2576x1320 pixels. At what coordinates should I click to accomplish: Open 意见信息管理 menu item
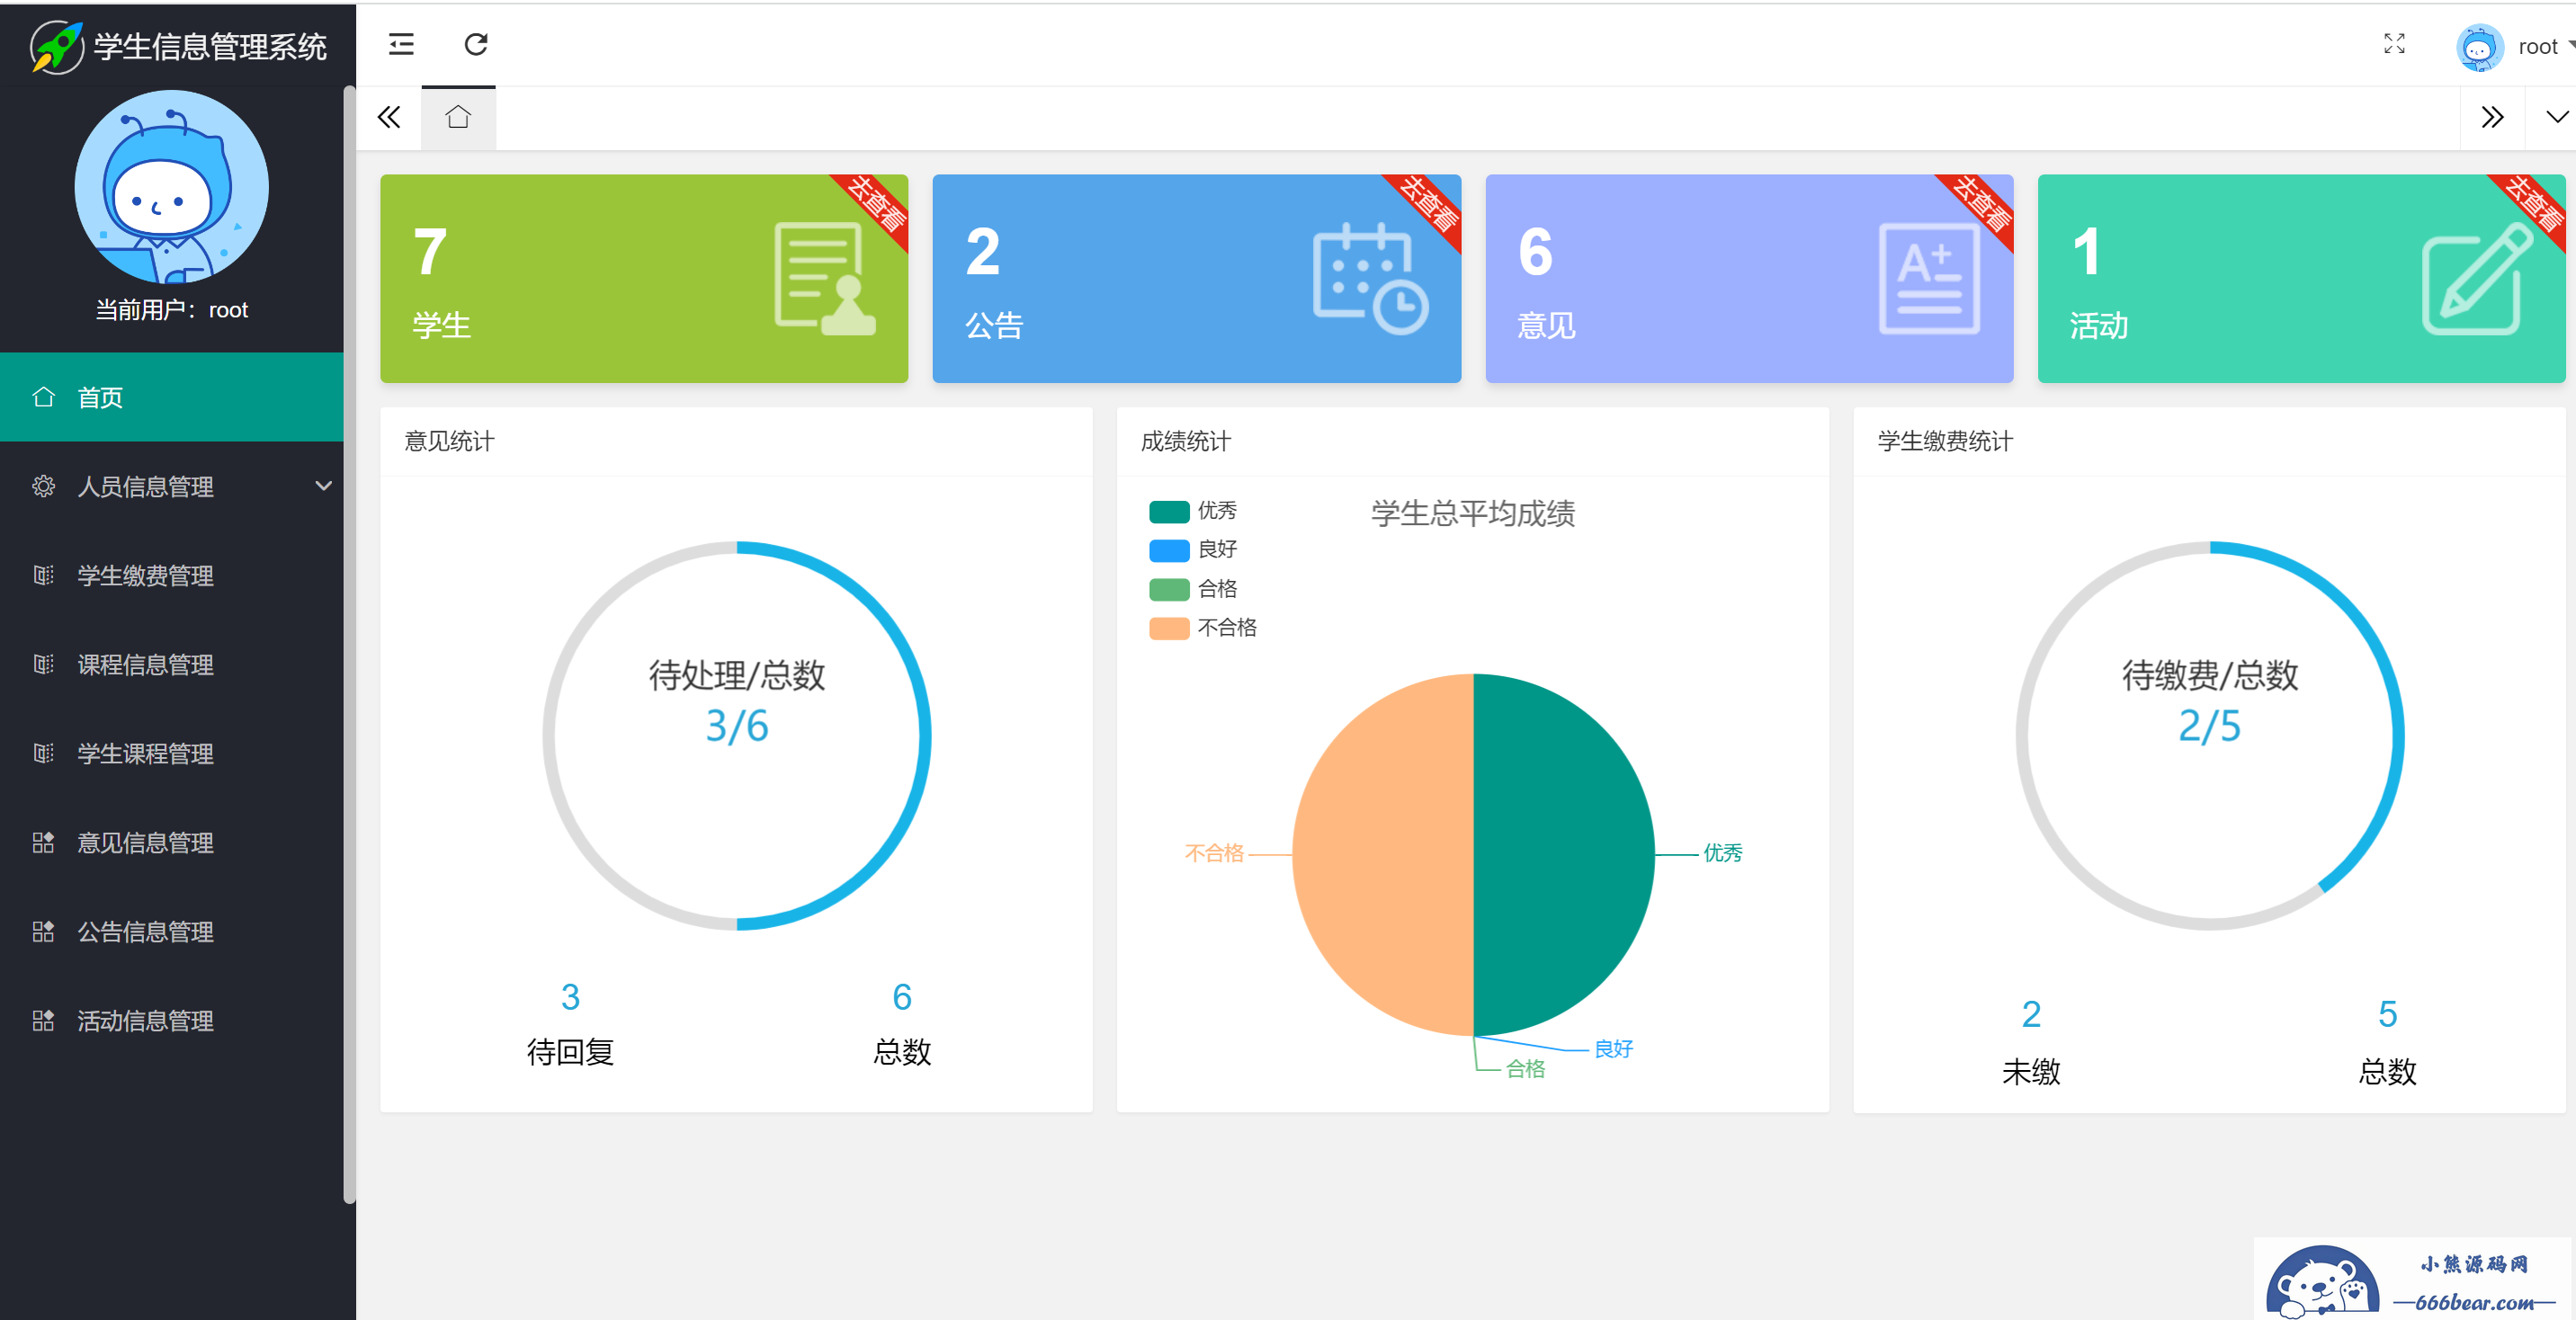click(172, 842)
